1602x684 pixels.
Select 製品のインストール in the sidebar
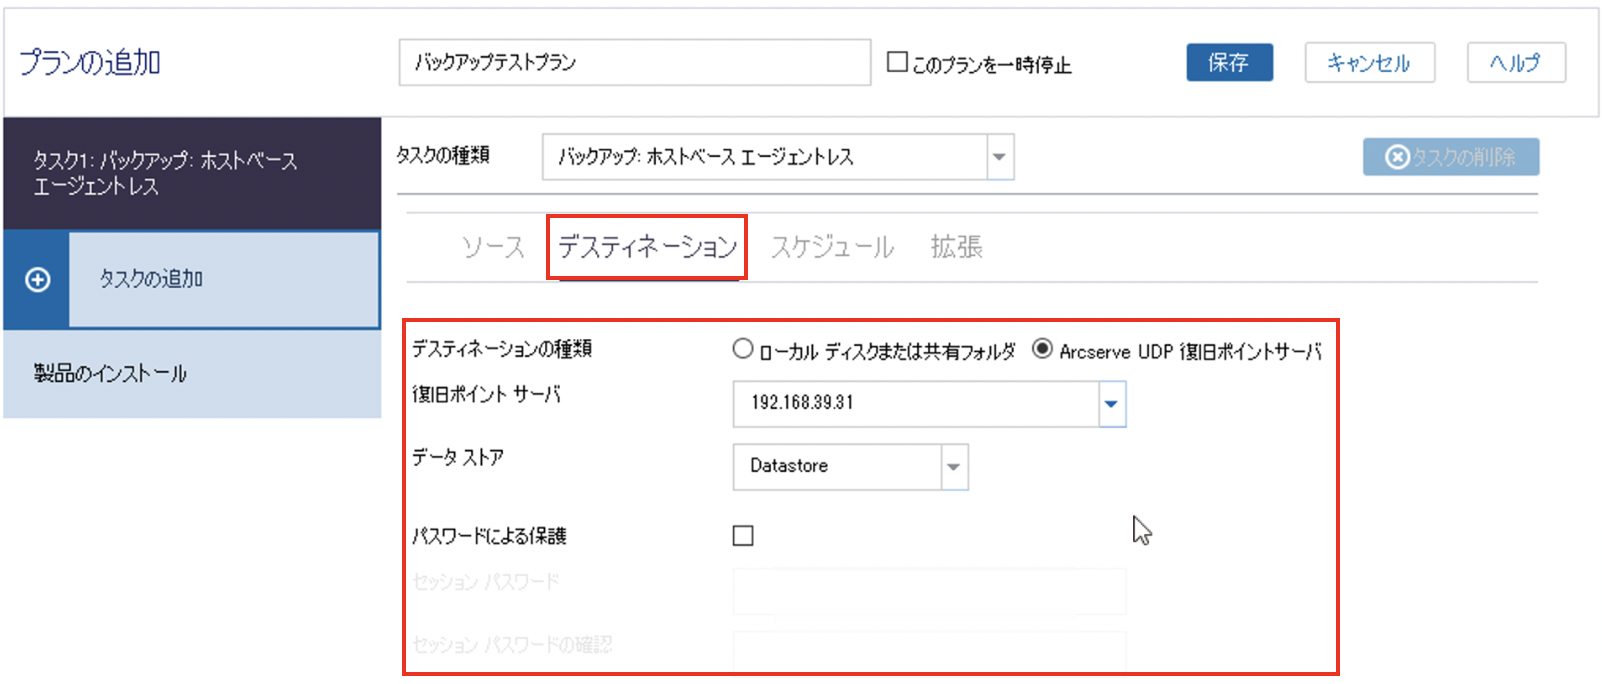pyautogui.click(x=192, y=374)
